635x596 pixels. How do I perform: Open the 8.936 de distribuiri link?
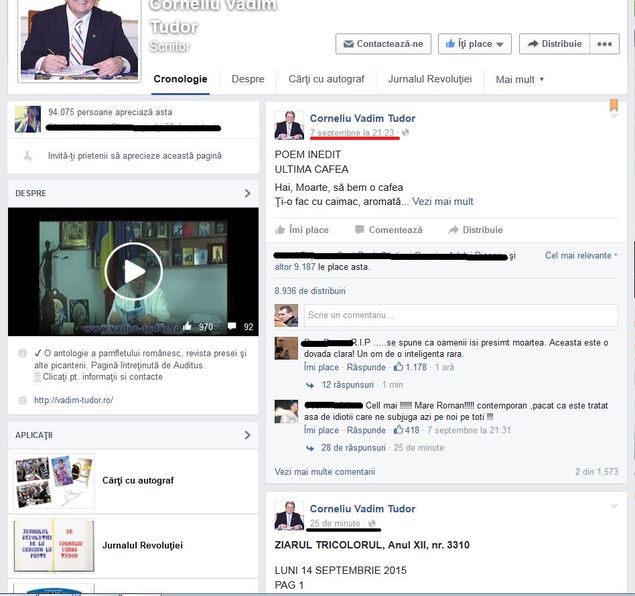pyautogui.click(x=310, y=291)
